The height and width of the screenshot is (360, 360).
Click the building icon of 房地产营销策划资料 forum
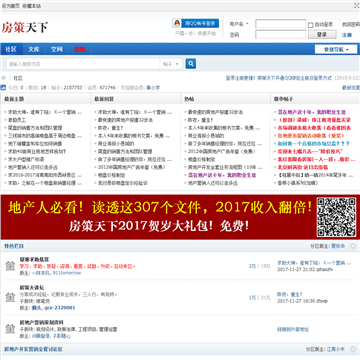point(10,329)
